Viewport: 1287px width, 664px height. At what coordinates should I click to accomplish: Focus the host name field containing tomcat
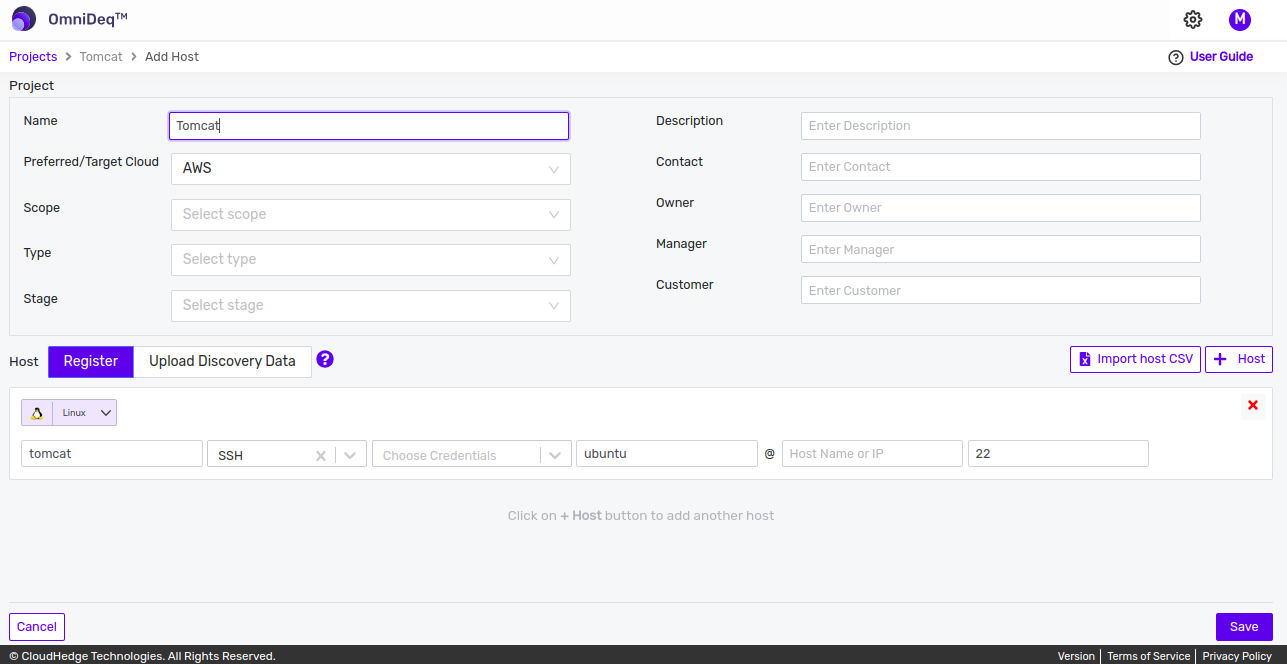(x=112, y=453)
